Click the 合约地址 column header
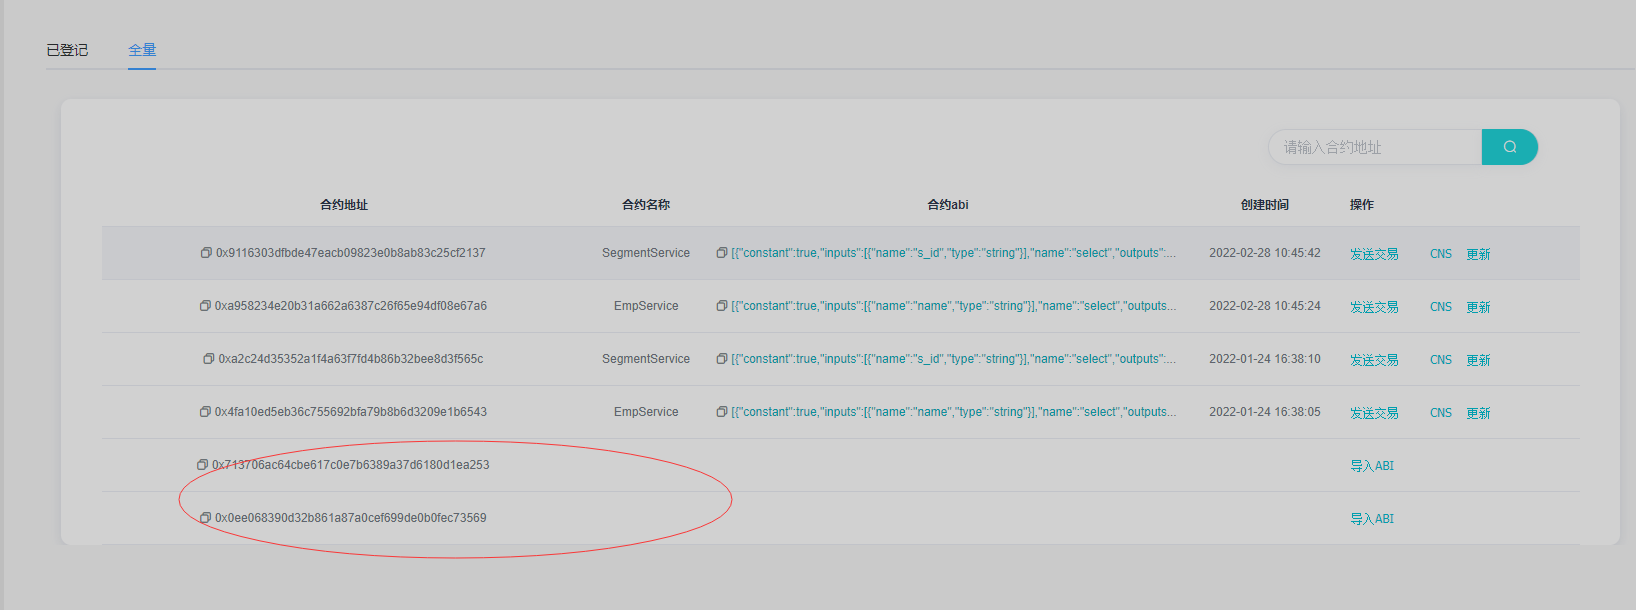The image size is (1636, 610). pos(344,205)
